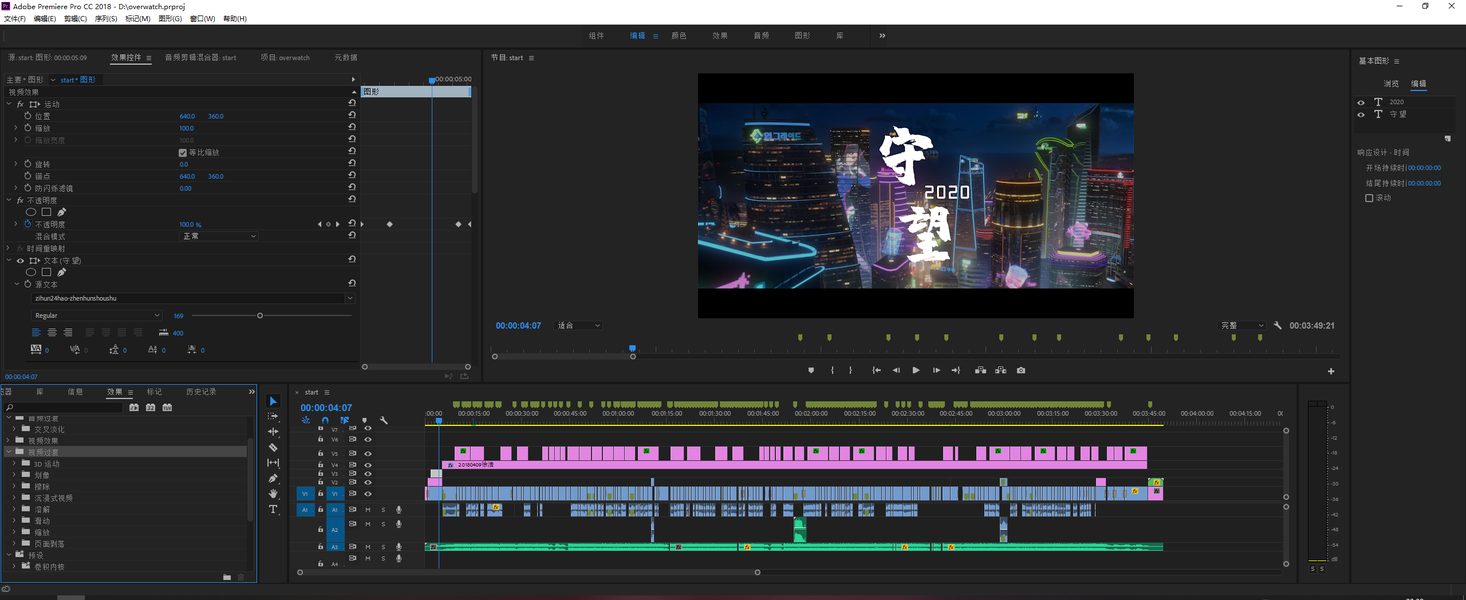Open the Regular font style dropdown
This screenshot has width=1466, height=600.
coord(97,316)
